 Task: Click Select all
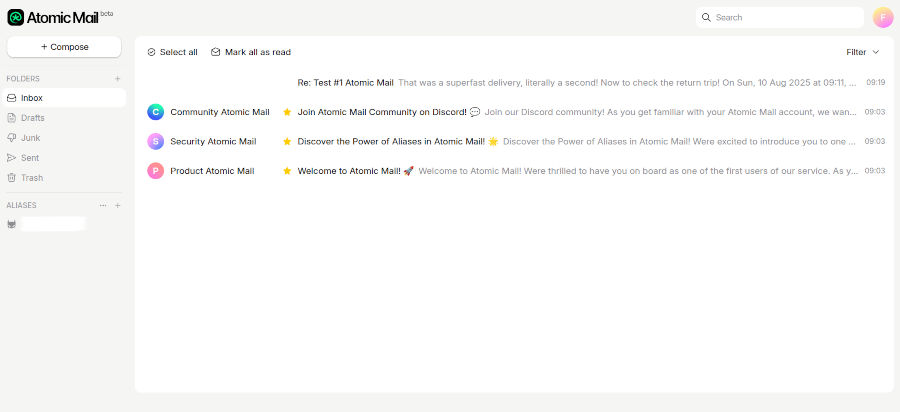[x=172, y=52]
